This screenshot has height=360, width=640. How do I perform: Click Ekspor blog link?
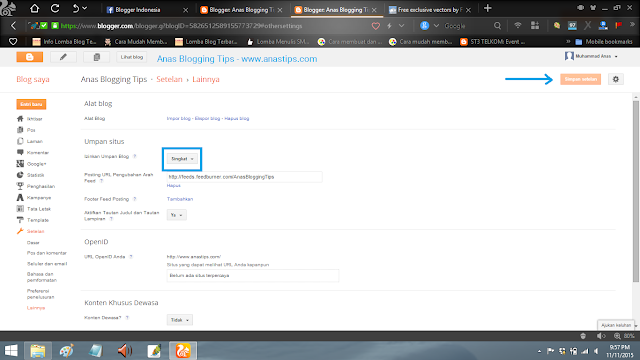click(207, 118)
